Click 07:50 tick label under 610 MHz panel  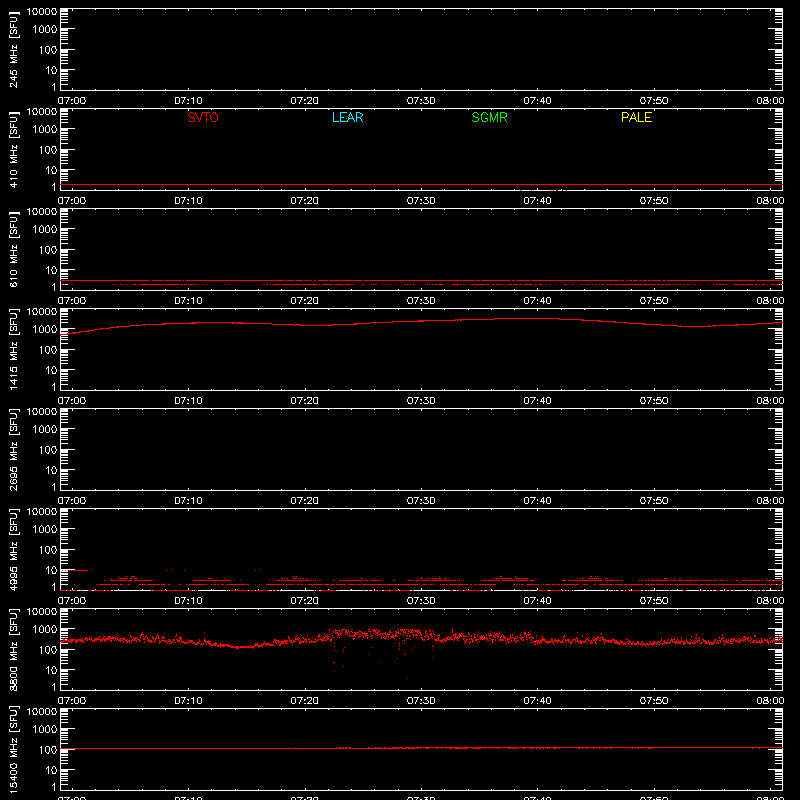coord(654,301)
